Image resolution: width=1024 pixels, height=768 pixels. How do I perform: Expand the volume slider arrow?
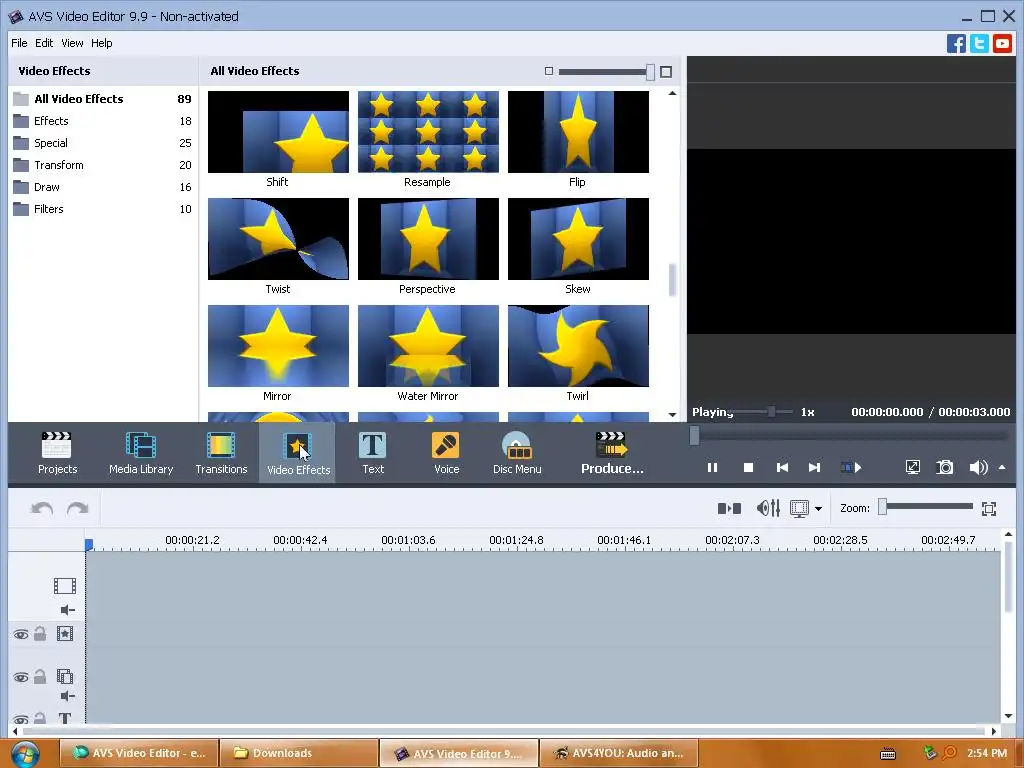pos(1002,468)
